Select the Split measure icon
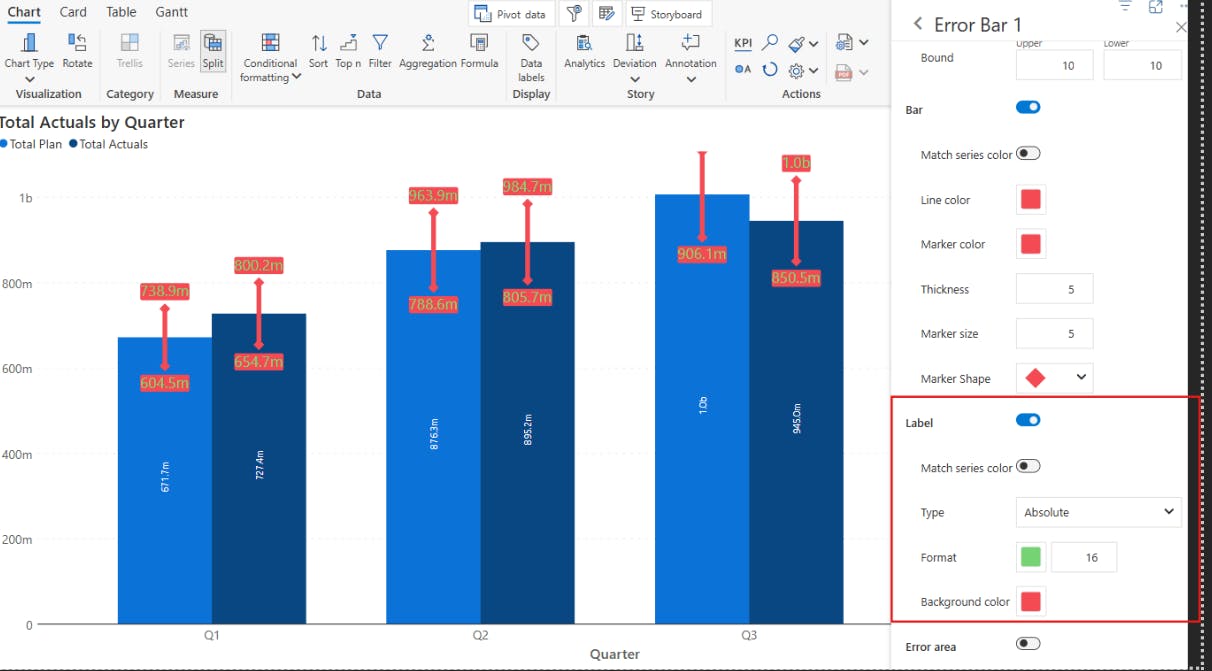1212x671 pixels. [213, 43]
